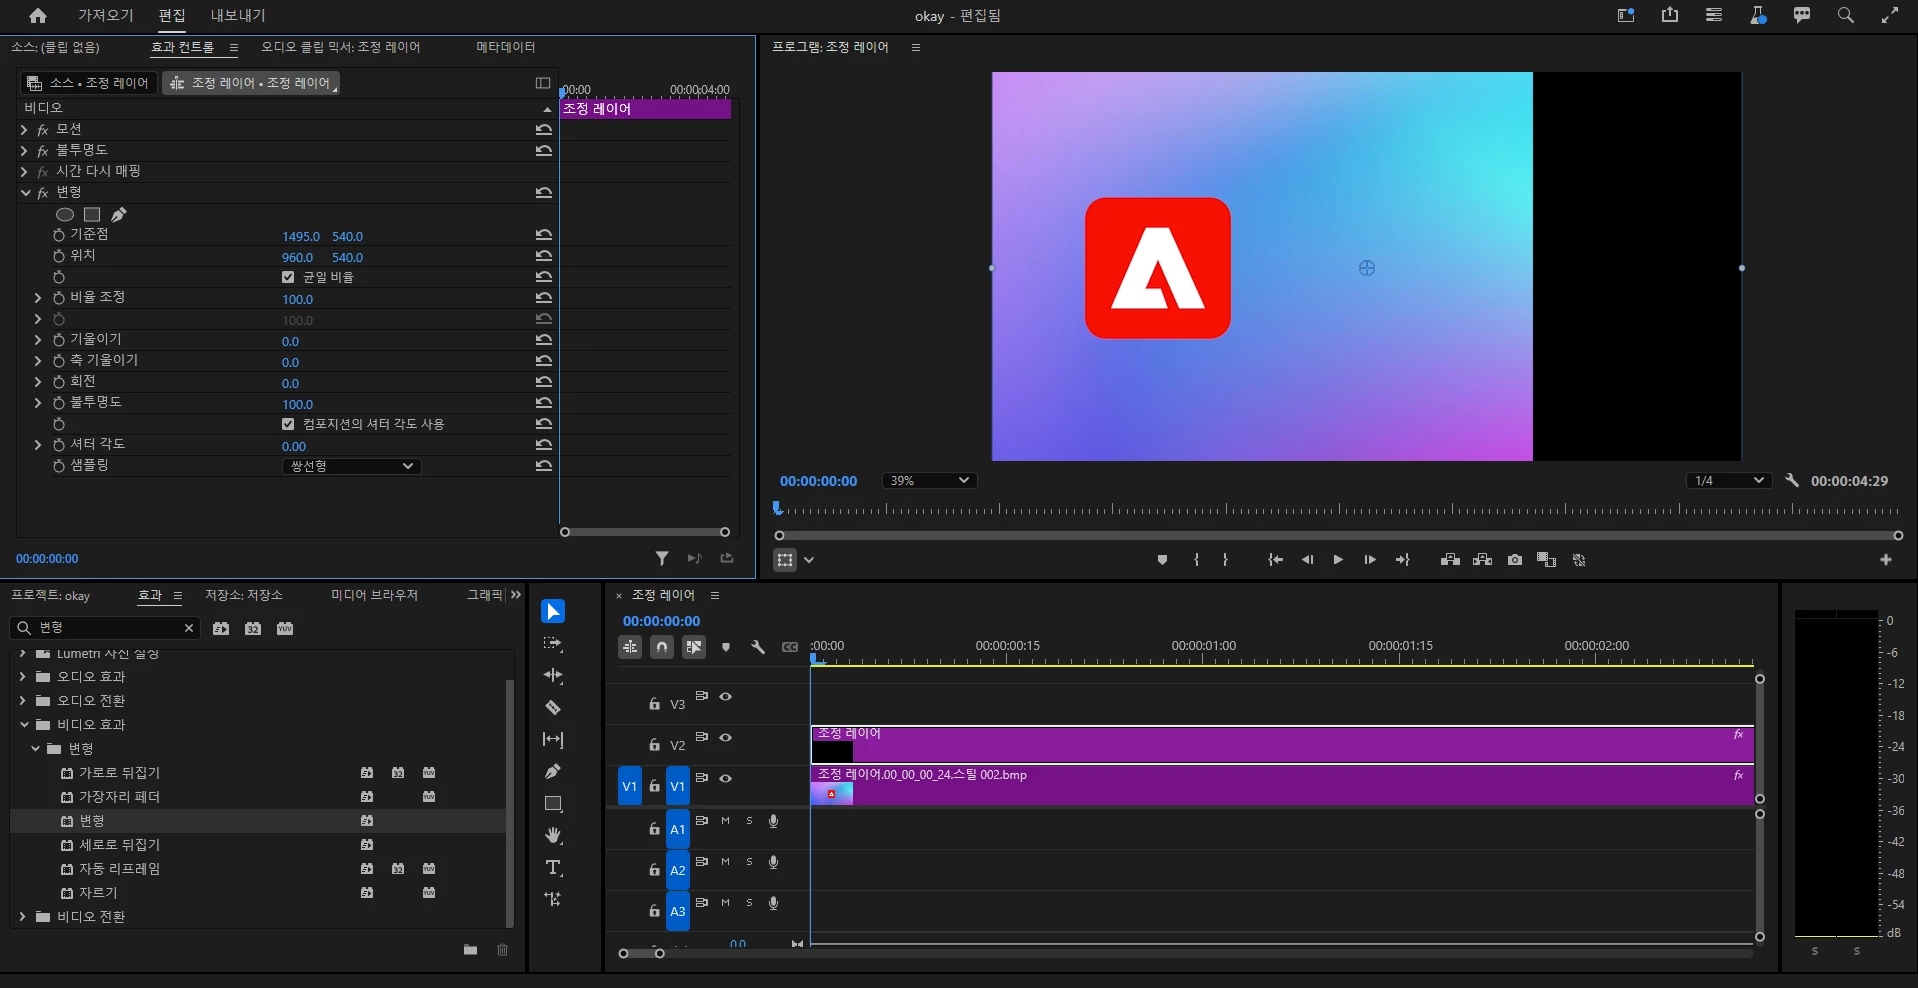Expand the 비율 조정 property
1918x988 pixels.
38,298
